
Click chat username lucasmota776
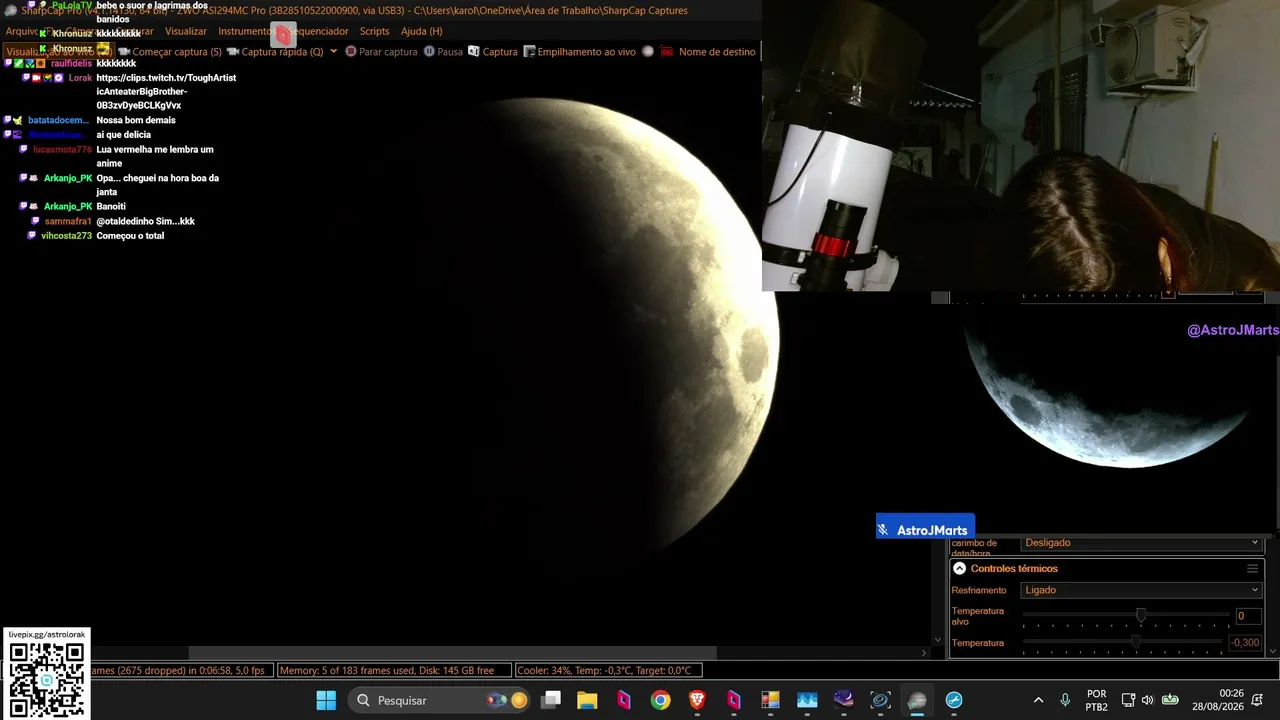pyautogui.click(x=62, y=150)
